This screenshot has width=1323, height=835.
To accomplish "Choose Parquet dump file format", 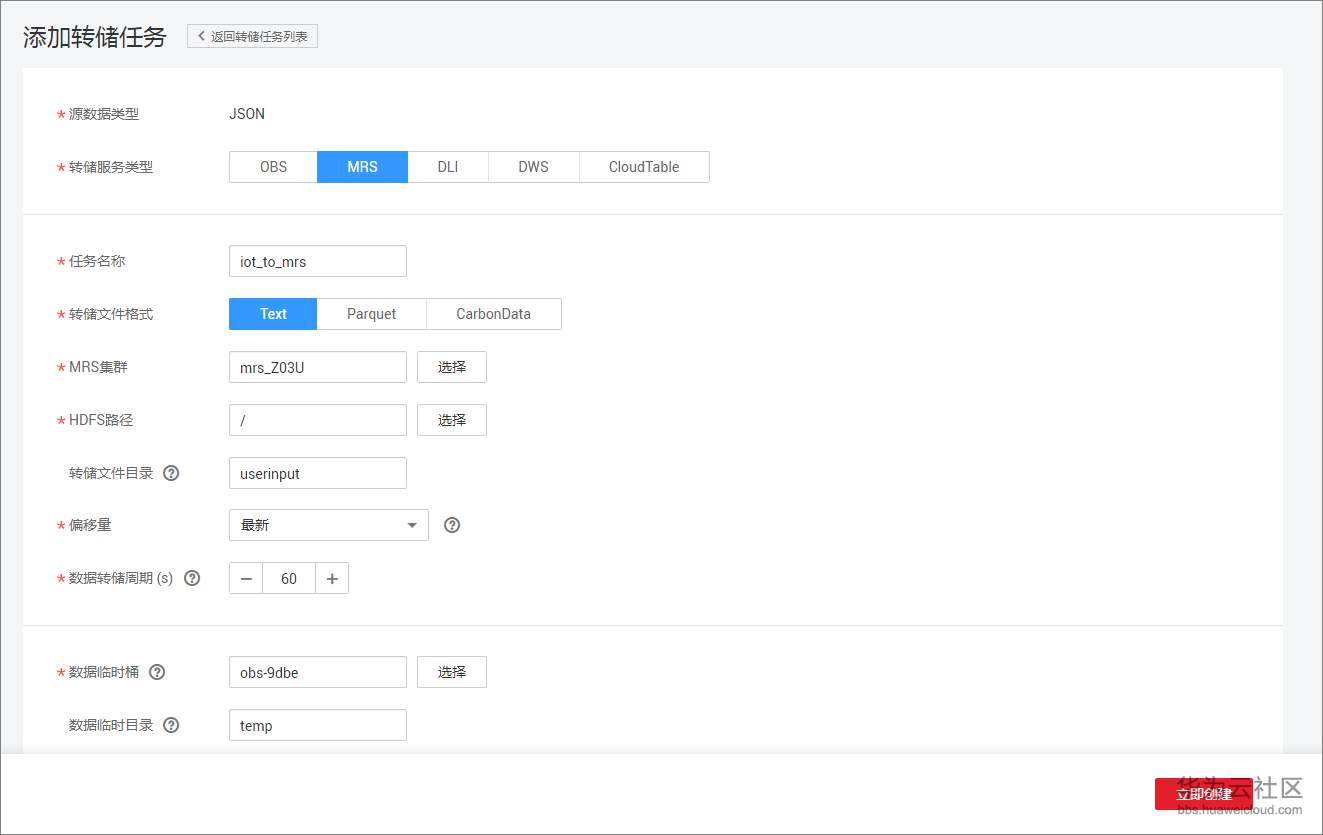I will tap(371, 314).
